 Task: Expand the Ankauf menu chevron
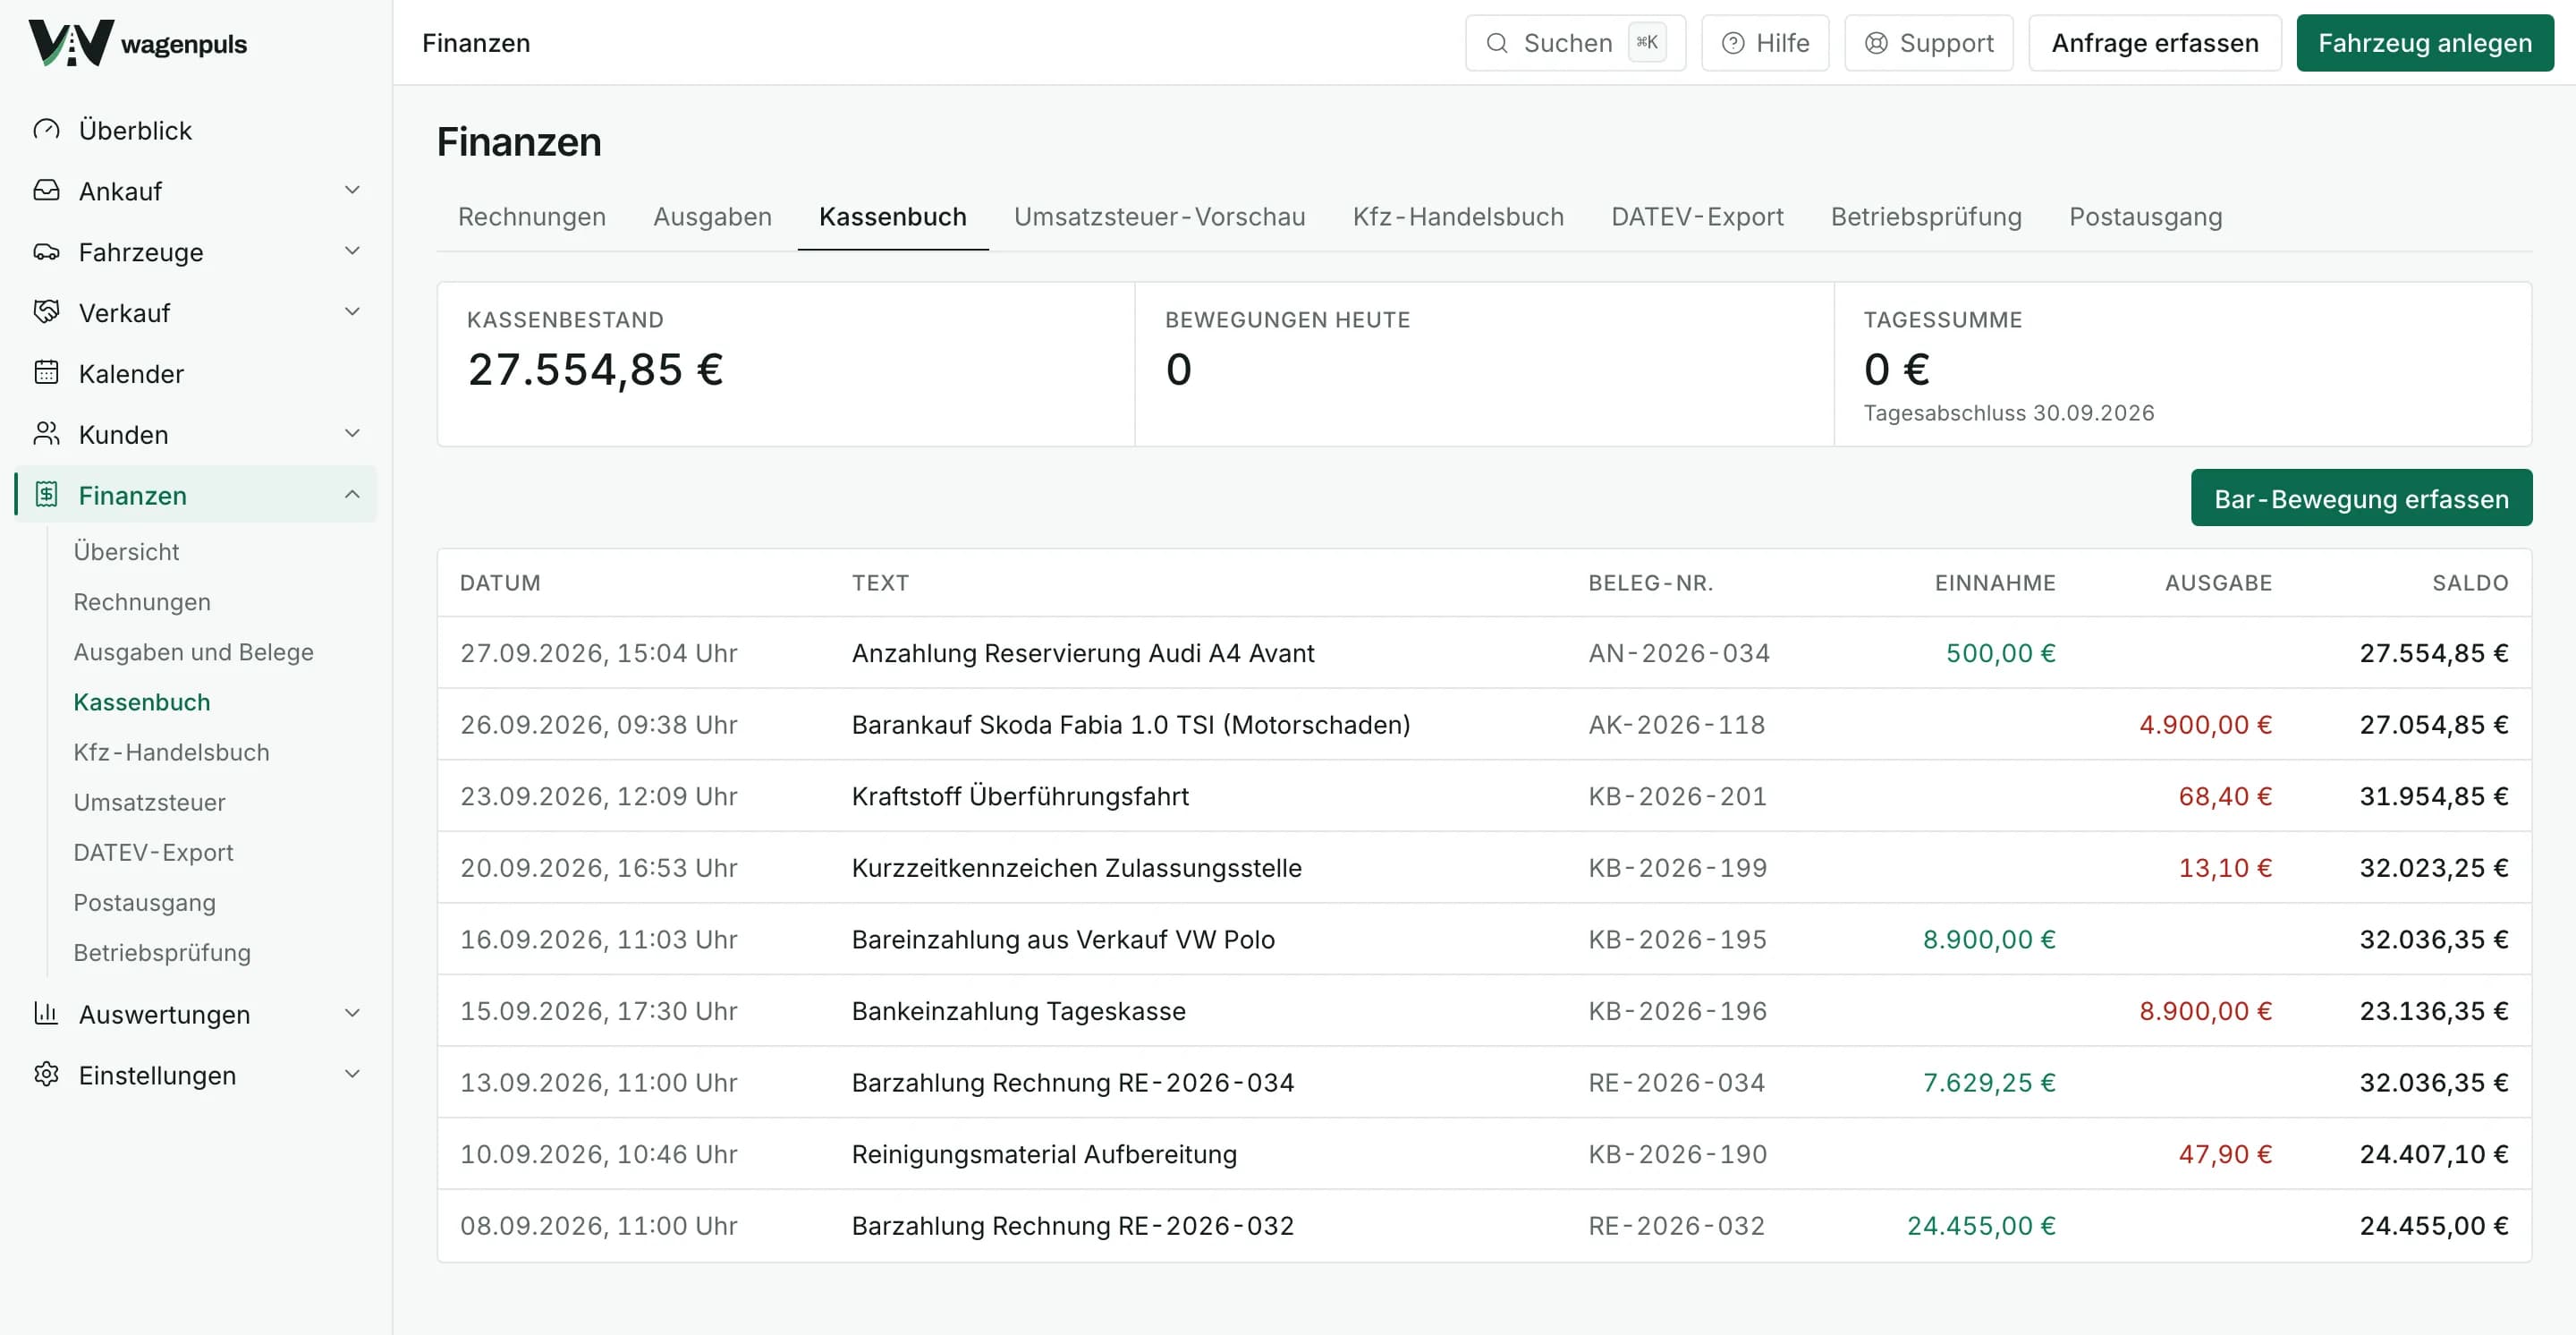point(352,190)
